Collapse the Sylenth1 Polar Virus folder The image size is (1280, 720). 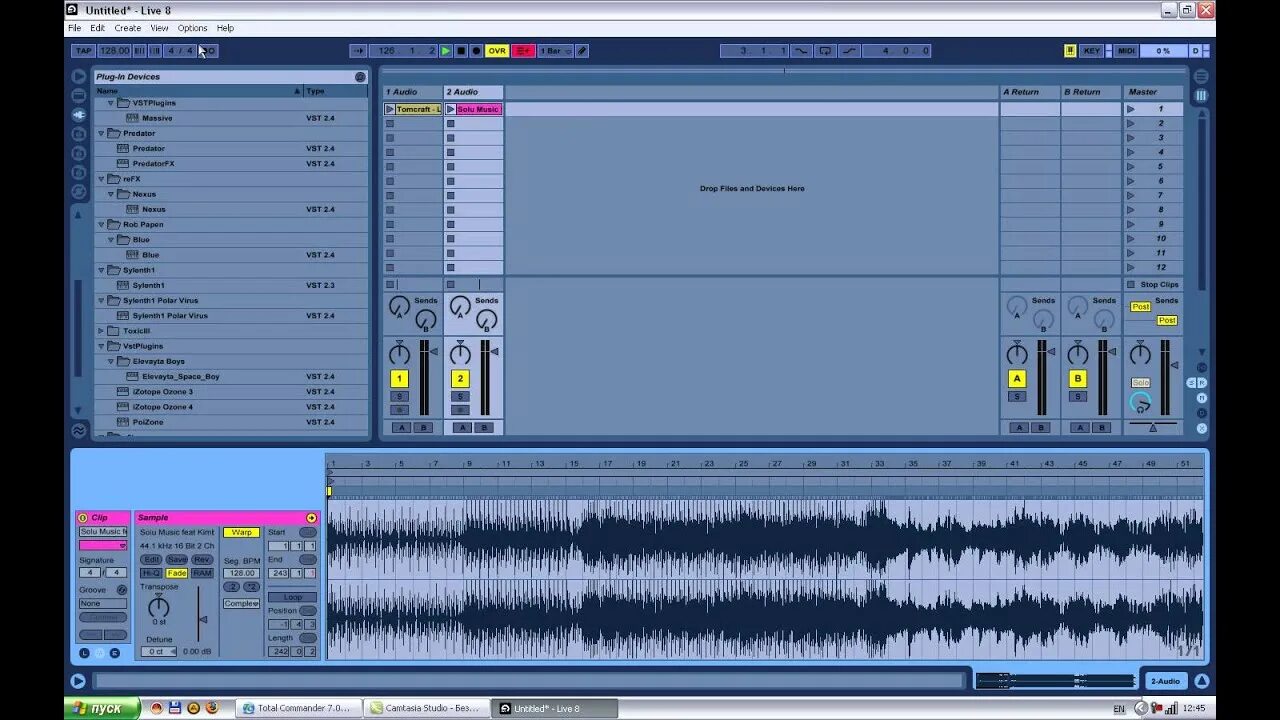pyautogui.click(x=101, y=300)
